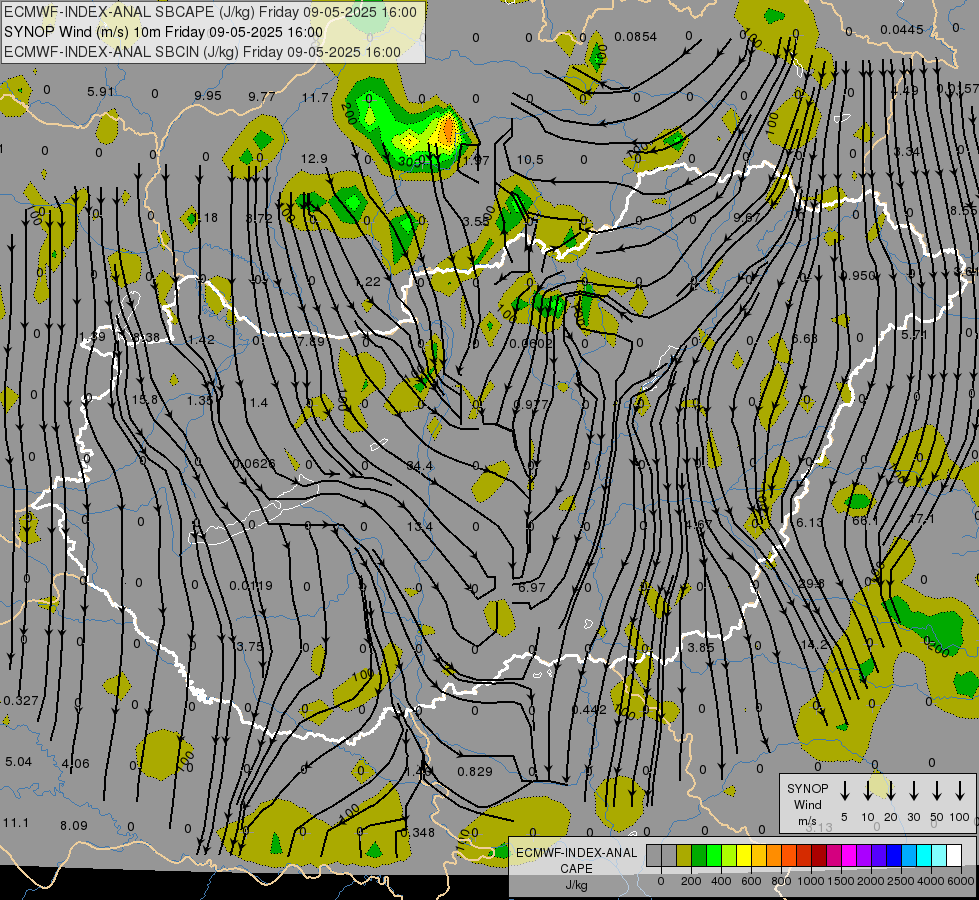Click the 7.89 value on the map

click(x=311, y=342)
